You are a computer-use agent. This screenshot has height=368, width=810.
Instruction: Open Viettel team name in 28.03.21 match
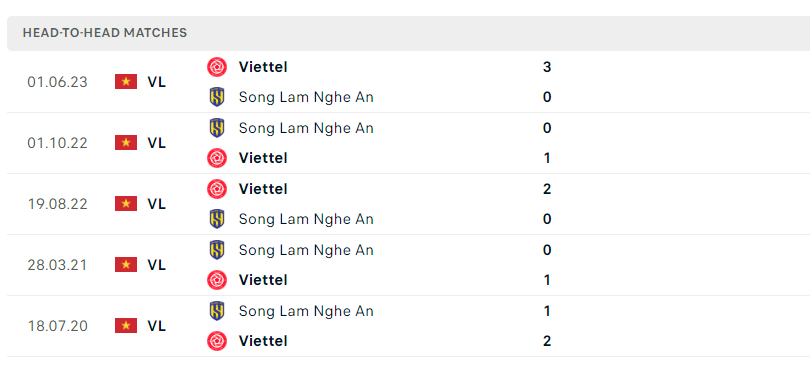tap(263, 280)
